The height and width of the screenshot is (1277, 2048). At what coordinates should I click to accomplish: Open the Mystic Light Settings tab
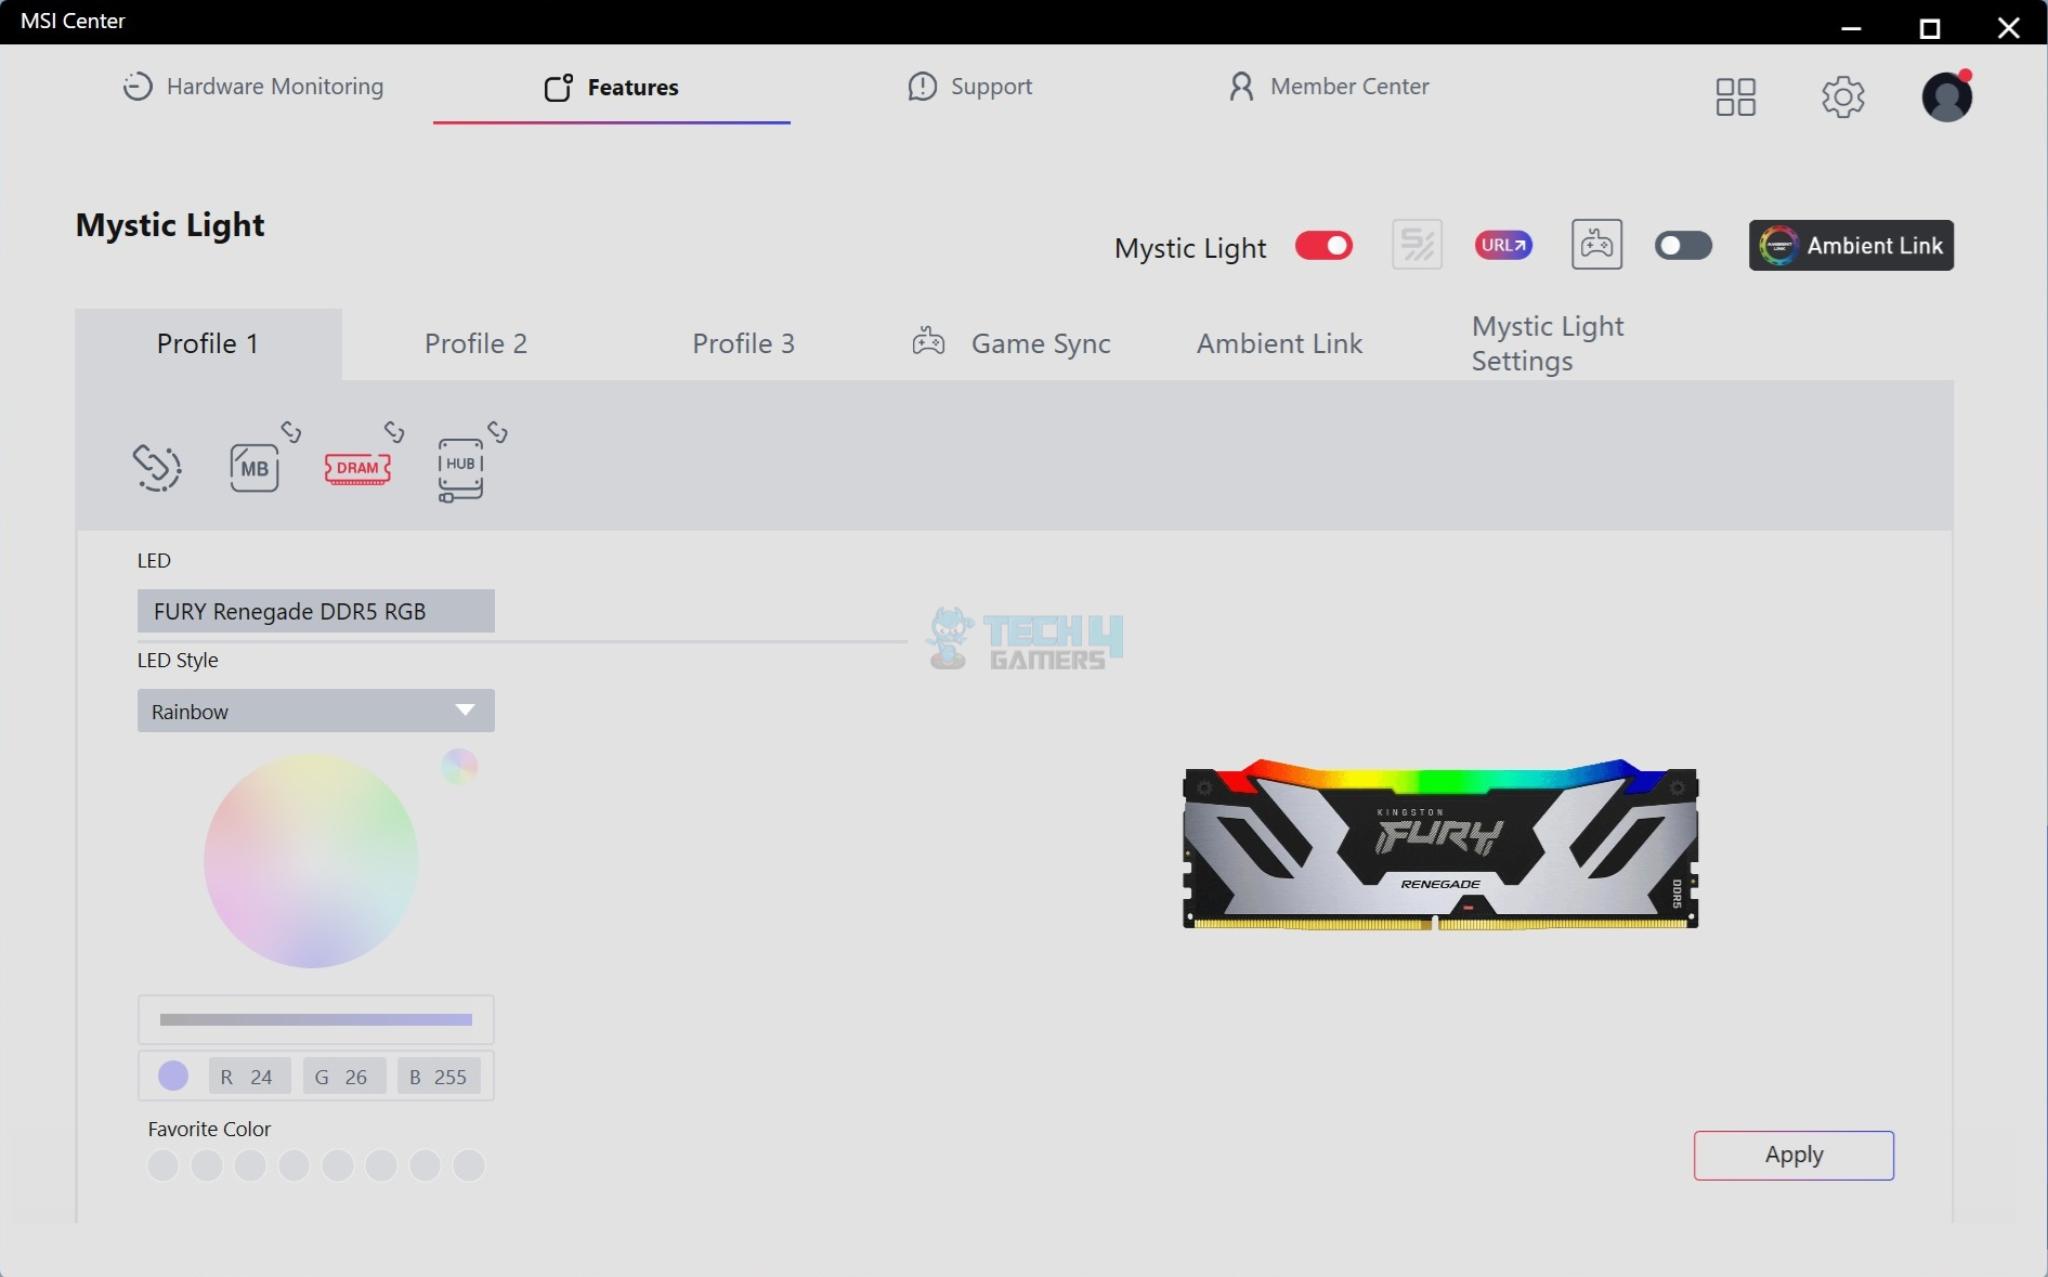(1547, 343)
